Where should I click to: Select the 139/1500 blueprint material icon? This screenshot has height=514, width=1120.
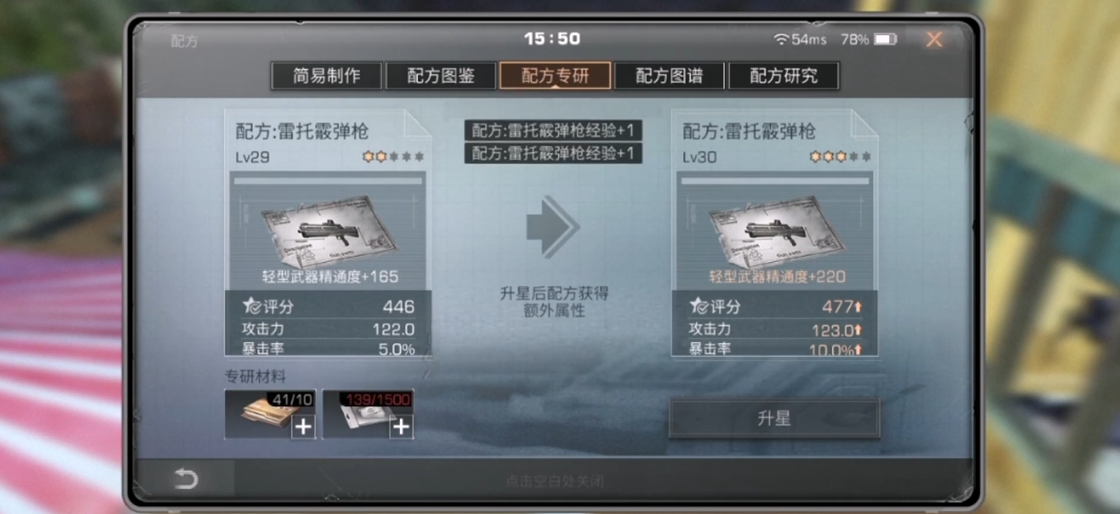coord(368,414)
